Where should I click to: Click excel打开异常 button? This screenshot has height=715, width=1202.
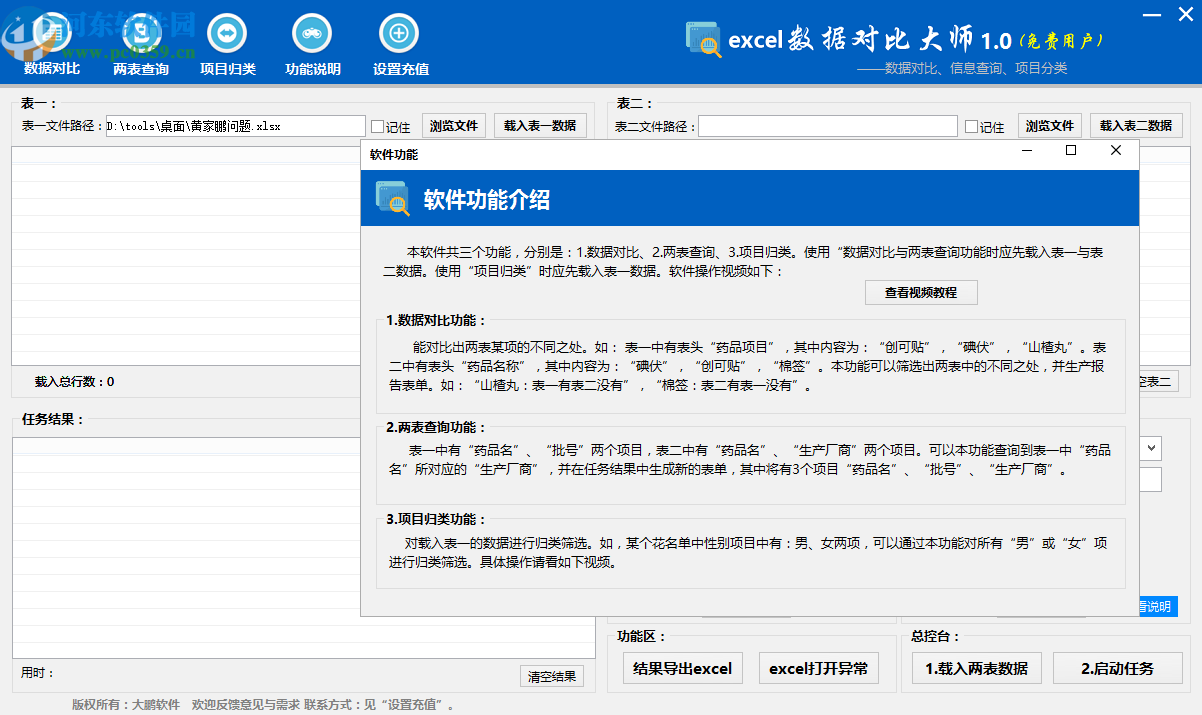819,668
